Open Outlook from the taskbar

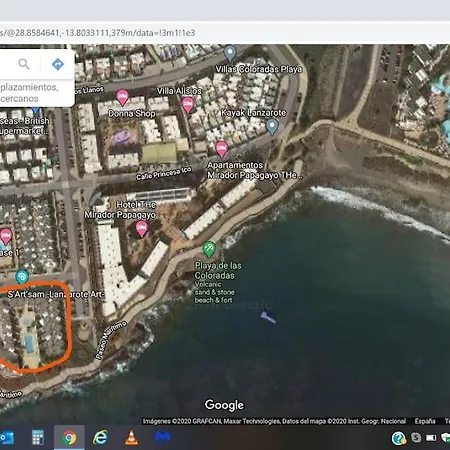point(7,437)
